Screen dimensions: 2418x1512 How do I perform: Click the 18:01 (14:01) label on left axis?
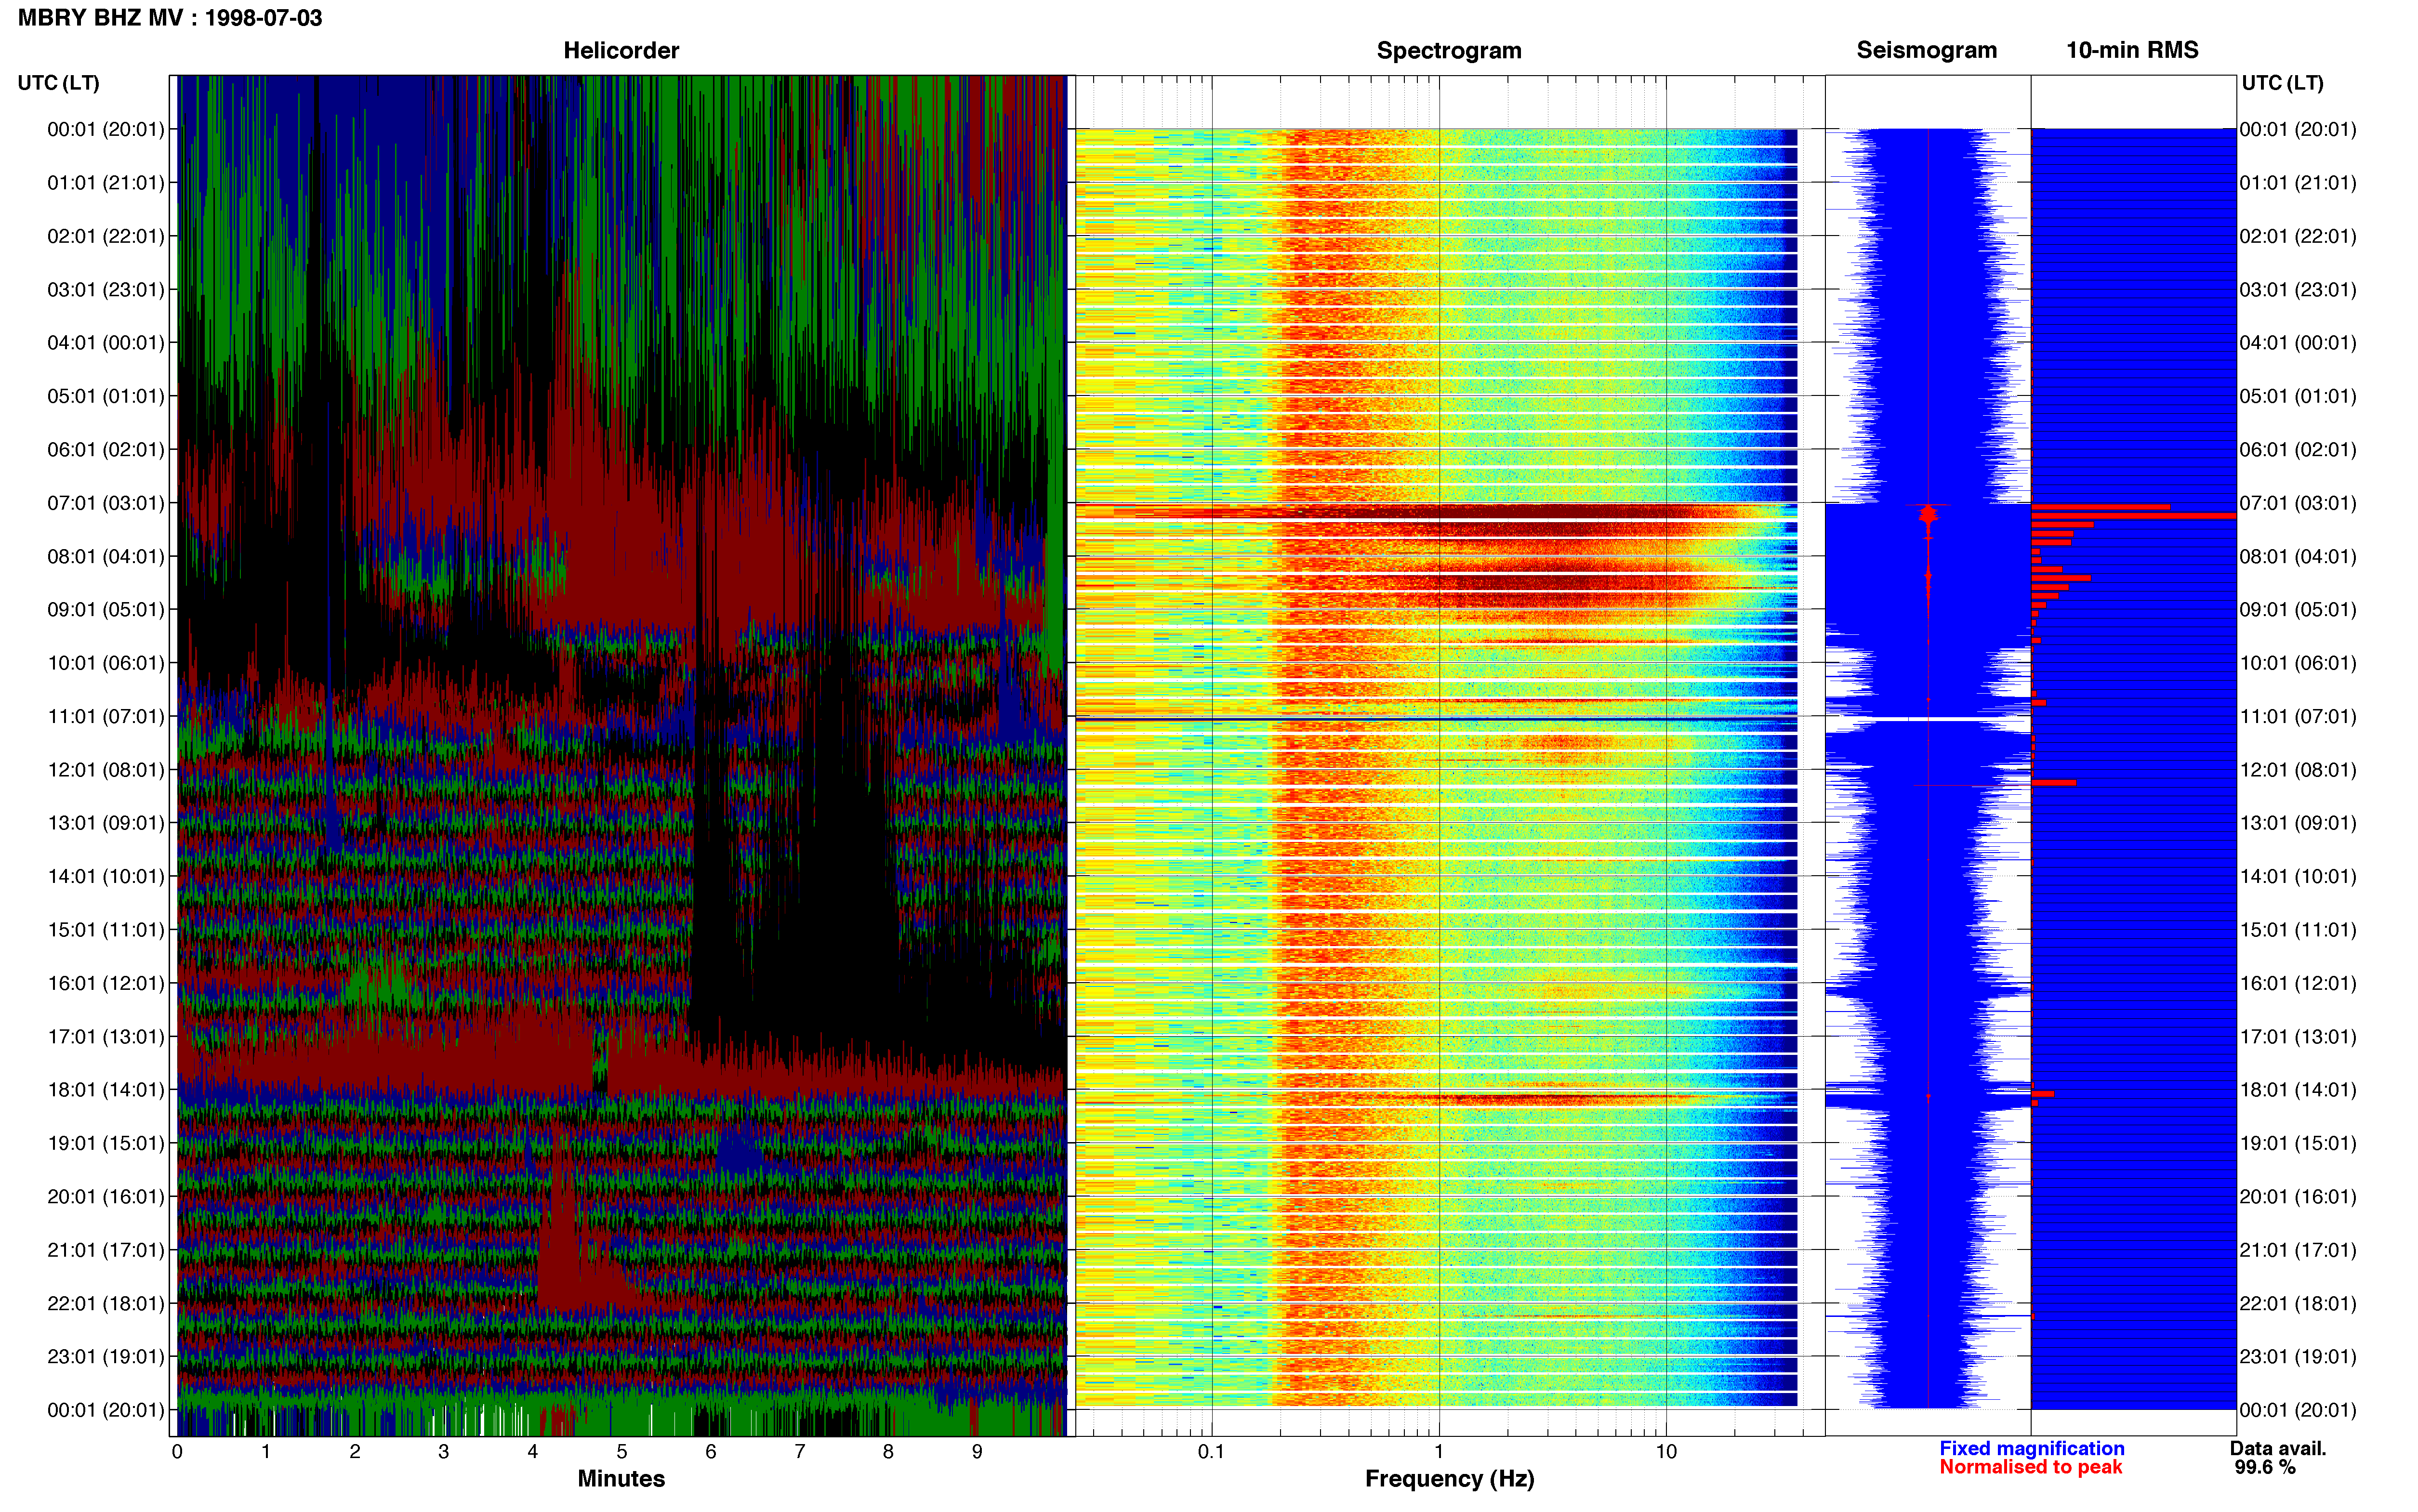pos(106,1090)
